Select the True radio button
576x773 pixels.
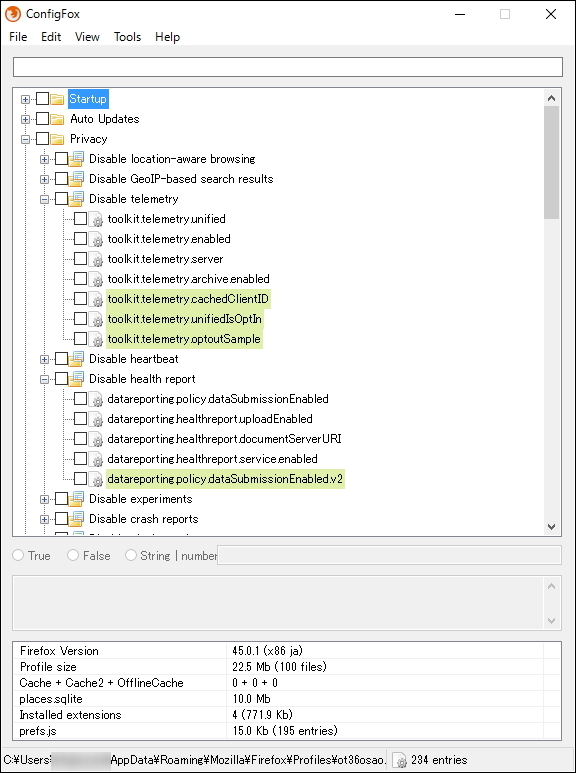pyautogui.click(x=18, y=556)
